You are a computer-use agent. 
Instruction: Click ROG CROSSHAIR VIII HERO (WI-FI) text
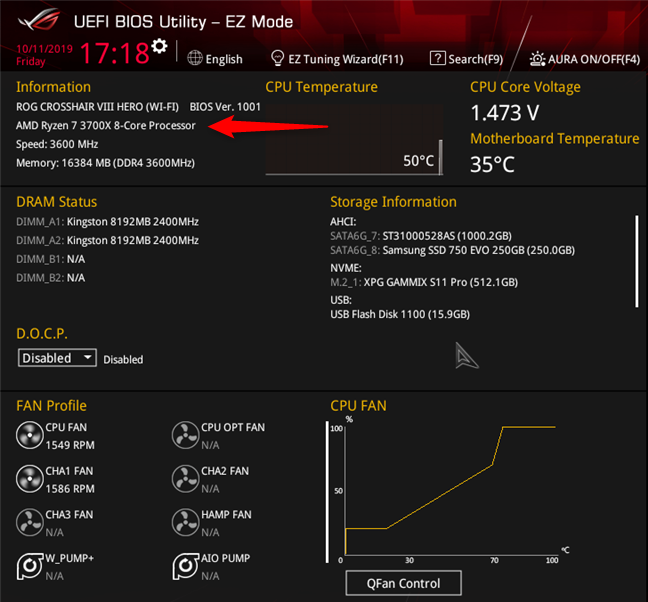pos(97,107)
